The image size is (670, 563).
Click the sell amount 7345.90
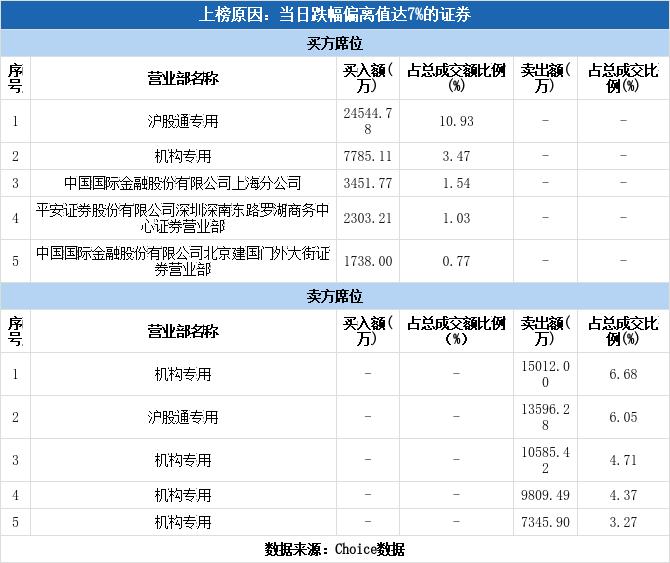pyautogui.click(x=545, y=522)
